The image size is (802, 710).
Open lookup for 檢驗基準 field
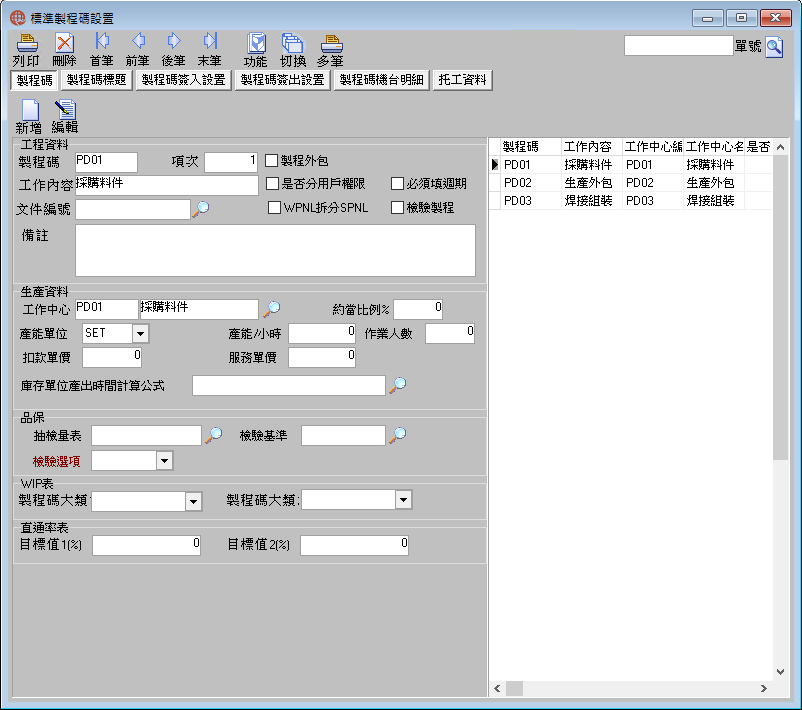[x=397, y=435]
